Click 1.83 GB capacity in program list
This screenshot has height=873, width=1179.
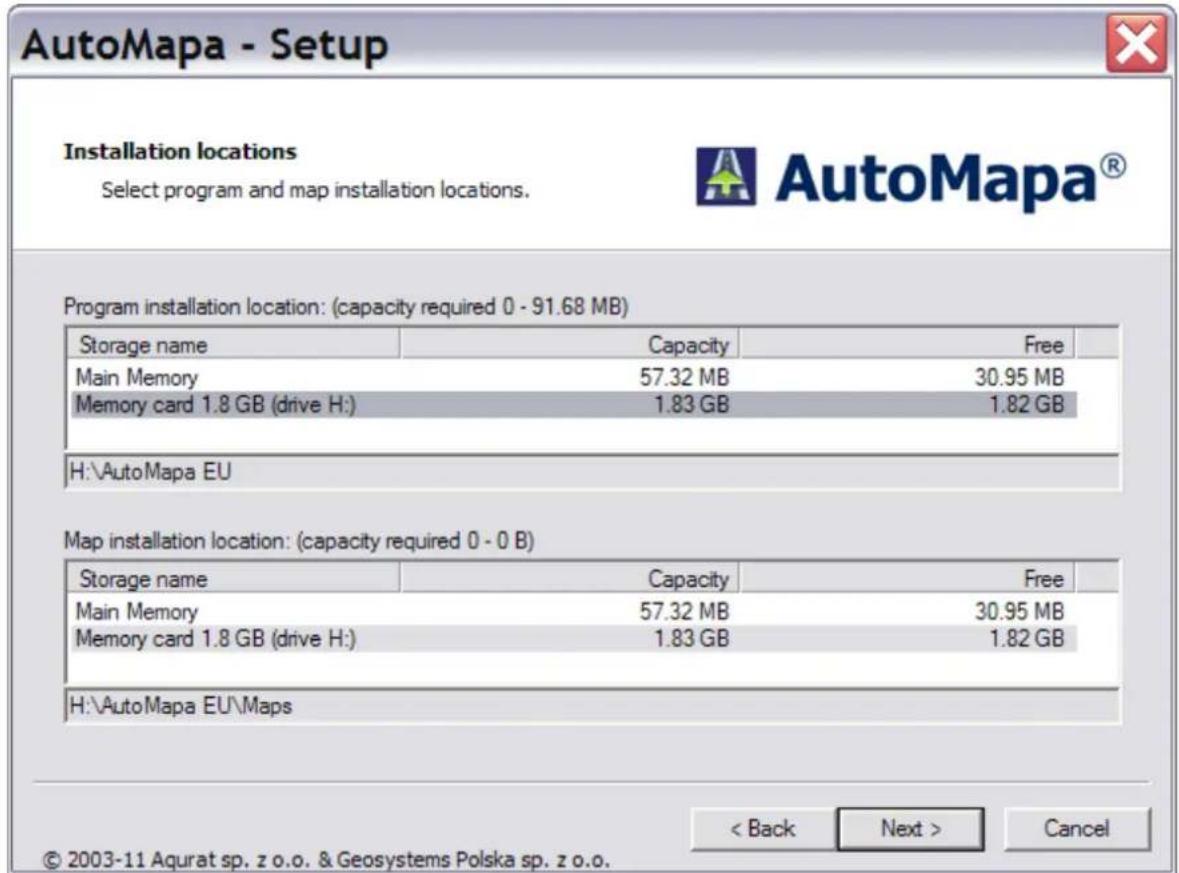[x=691, y=405]
